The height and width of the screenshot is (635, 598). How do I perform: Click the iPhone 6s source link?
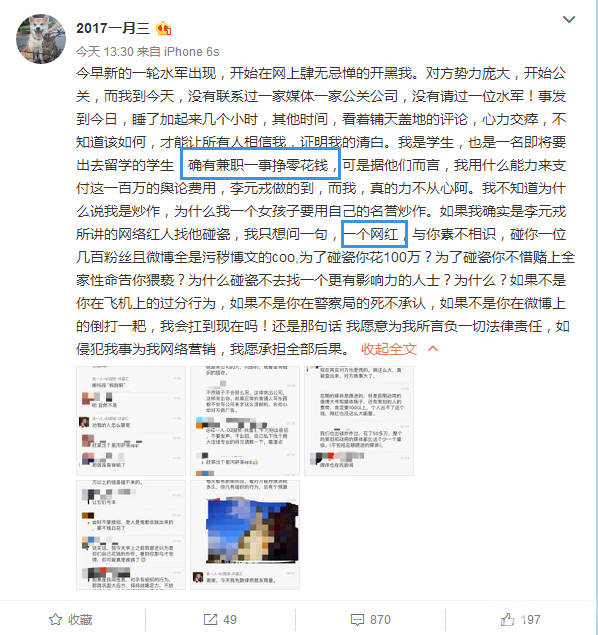click(192, 52)
